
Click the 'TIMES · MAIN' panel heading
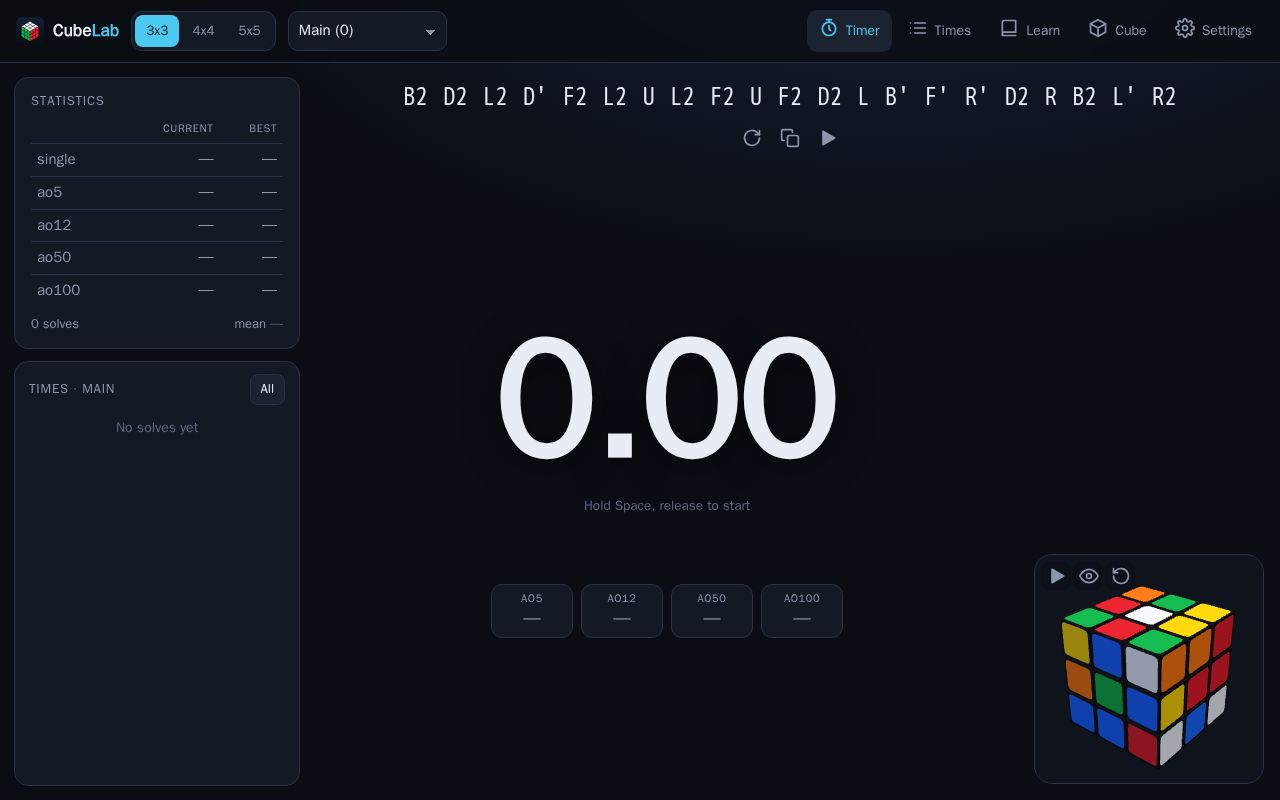pyautogui.click(x=72, y=389)
